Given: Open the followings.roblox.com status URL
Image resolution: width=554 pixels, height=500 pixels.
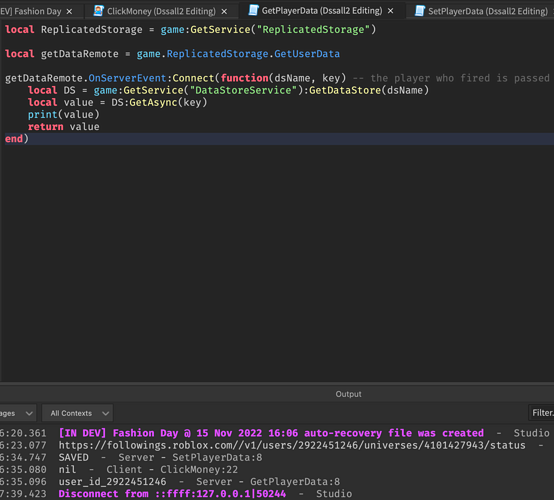Looking at the screenshot, I should click(x=292, y=445).
